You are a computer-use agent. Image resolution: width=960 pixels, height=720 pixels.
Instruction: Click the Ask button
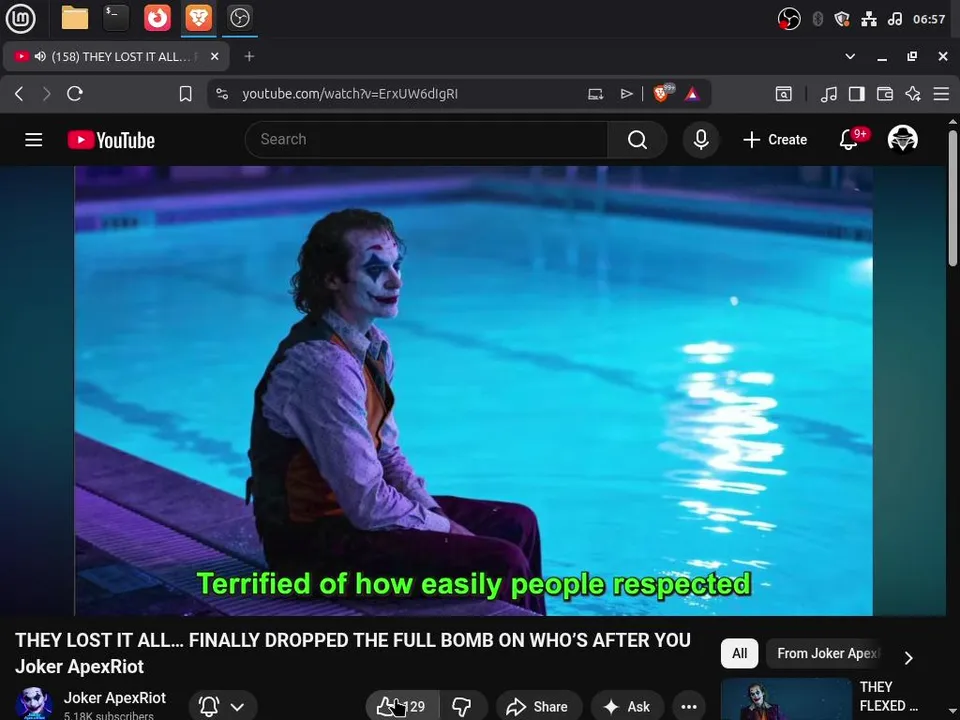point(627,706)
